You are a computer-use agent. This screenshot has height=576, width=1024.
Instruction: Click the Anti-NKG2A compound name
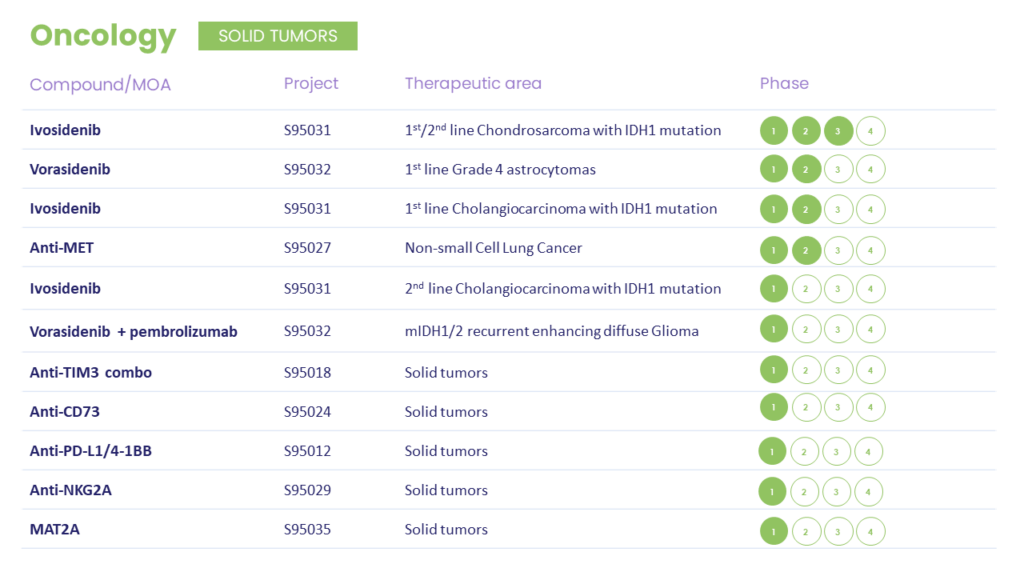pos(71,490)
